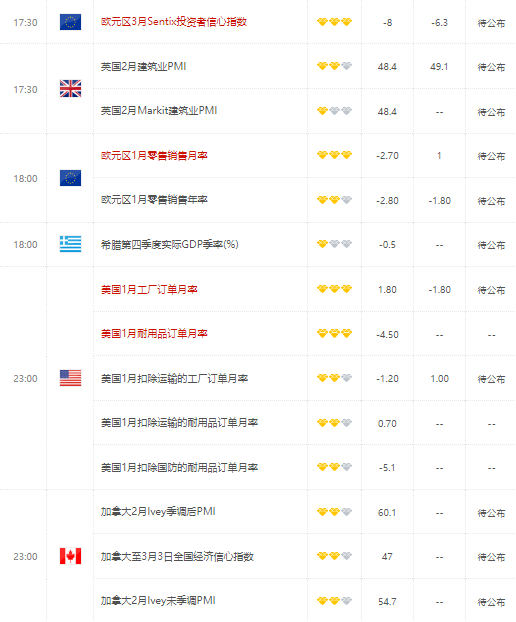Open 加拿大2月Ivey季调后PMI entry
This screenshot has height=622, width=516.
tap(158, 512)
